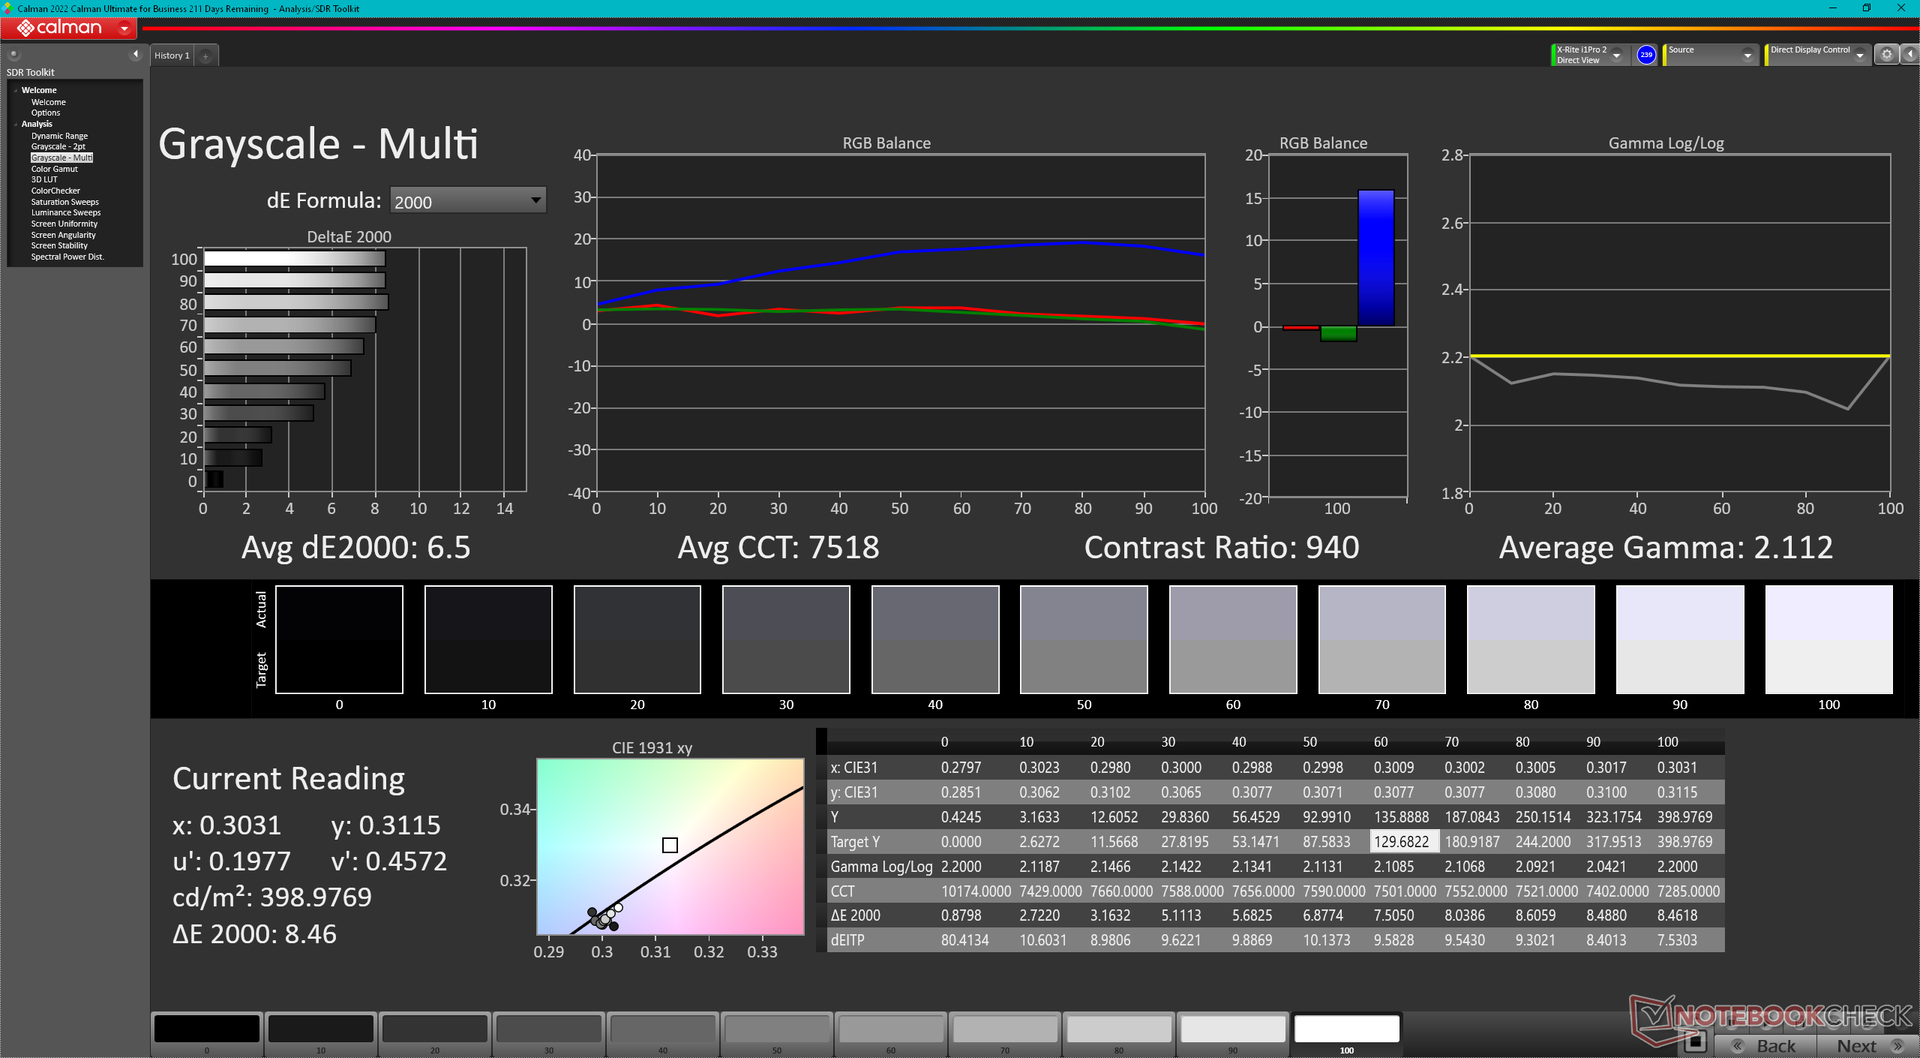Collapse the Welcome tree section
Image resolution: width=1920 pixels, height=1058 pixels.
point(16,90)
